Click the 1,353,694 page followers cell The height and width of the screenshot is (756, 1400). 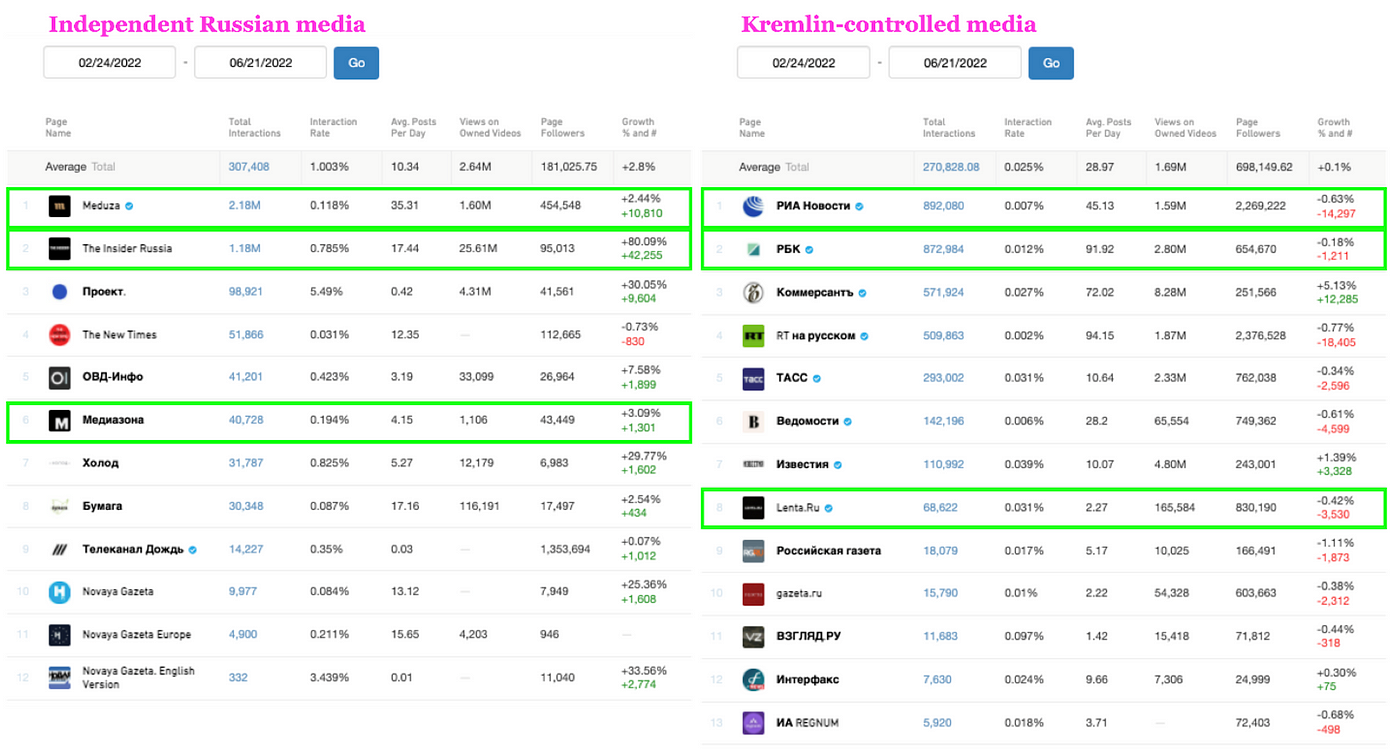(x=565, y=550)
